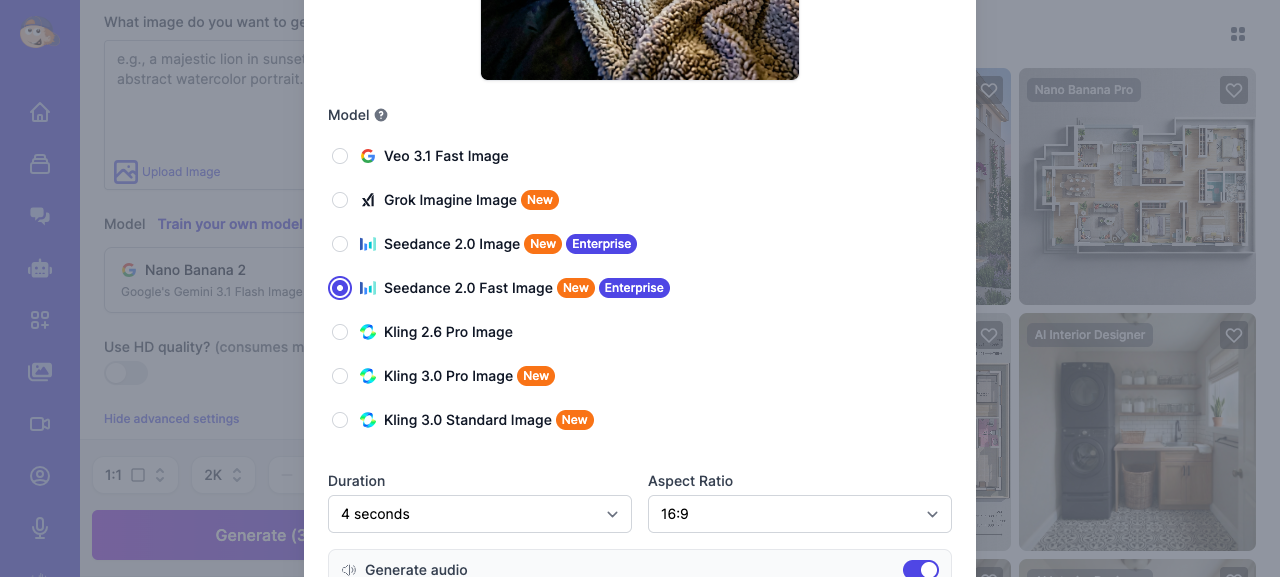
Task: Open the Home page from the sidebar
Action: pos(39,112)
